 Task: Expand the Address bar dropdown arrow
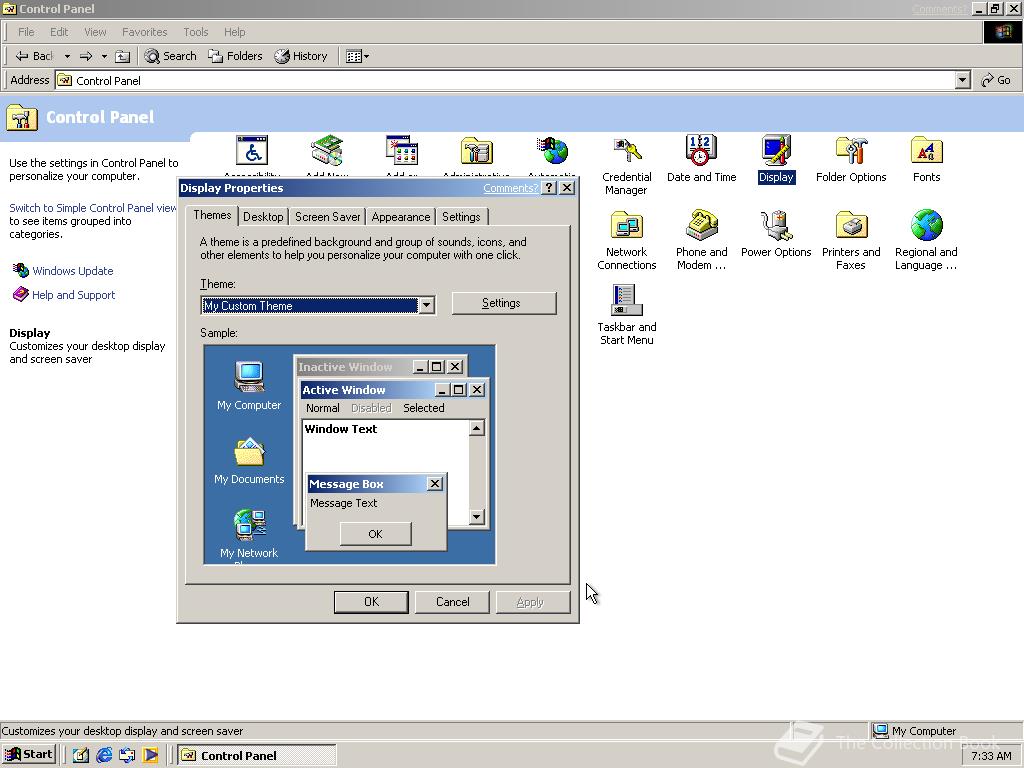click(x=962, y=80)
